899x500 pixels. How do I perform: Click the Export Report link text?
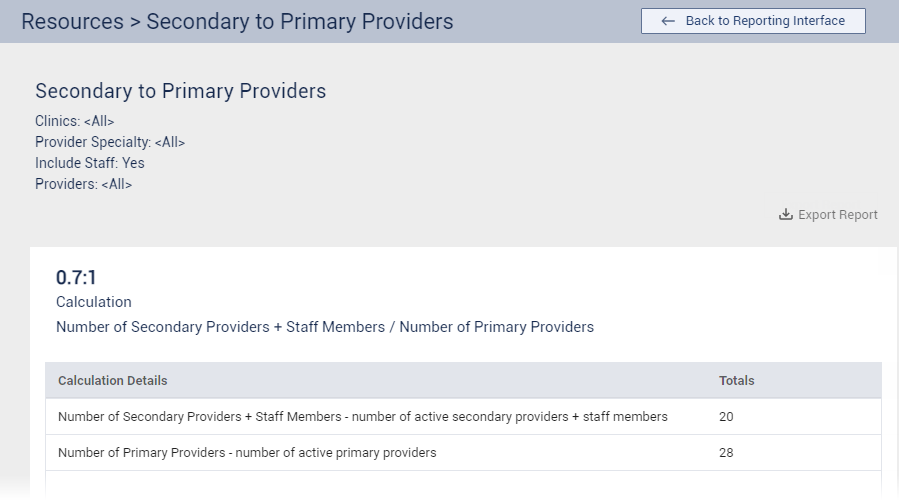coord(837,215)
